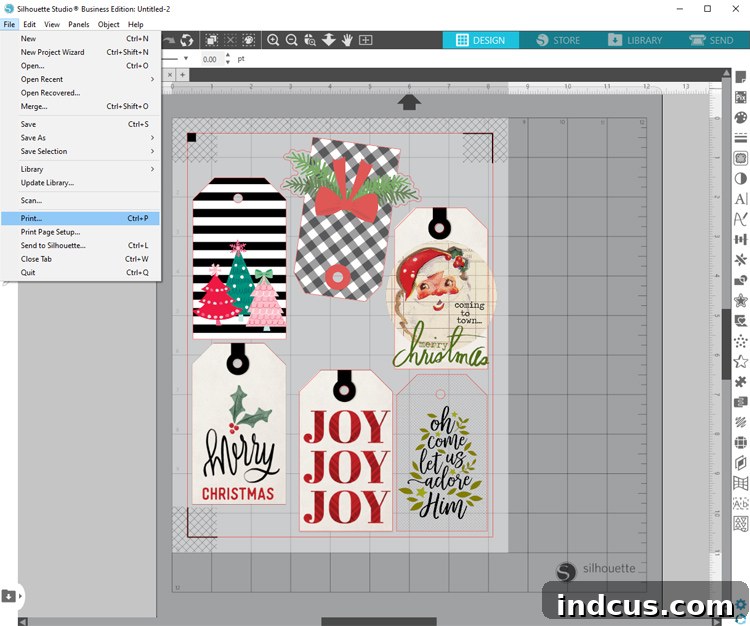Click the drag zoom arrow icon
The height and width of the screenshot is (626, 750).
pos(329,40)
